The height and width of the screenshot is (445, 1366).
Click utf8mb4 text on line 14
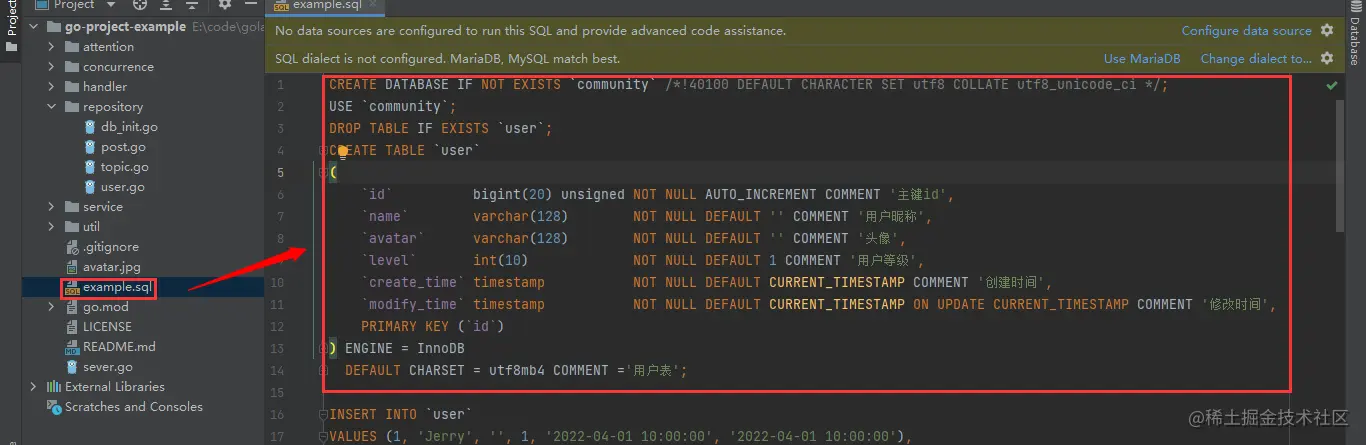point(517,370)
